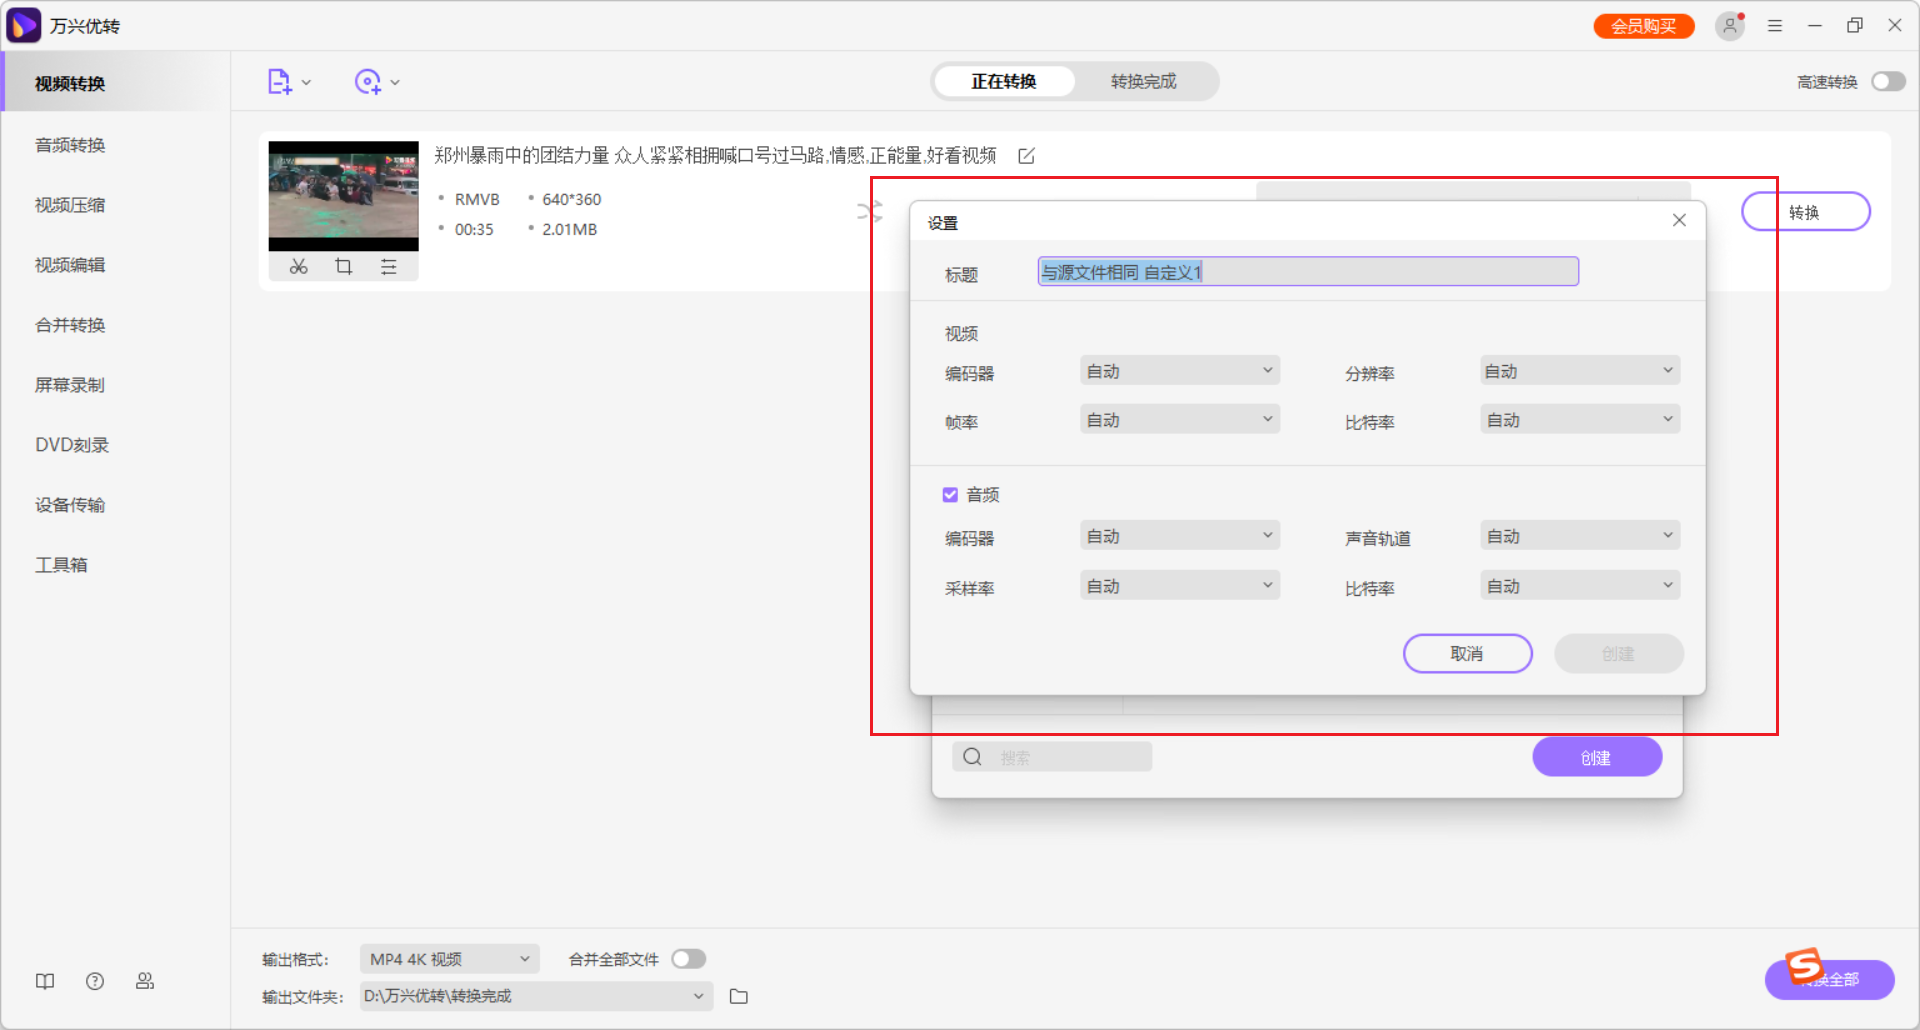Open output folder with the folder icon
This screenshot has height=1030, width=1920.
click(738, 996)
